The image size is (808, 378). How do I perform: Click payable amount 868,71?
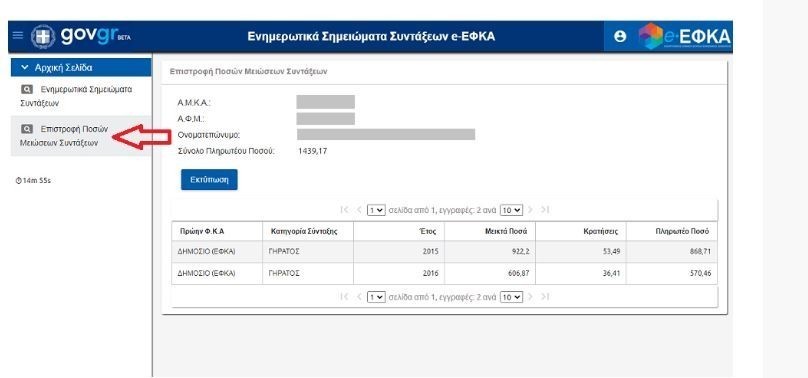click(x=700, y=252)
